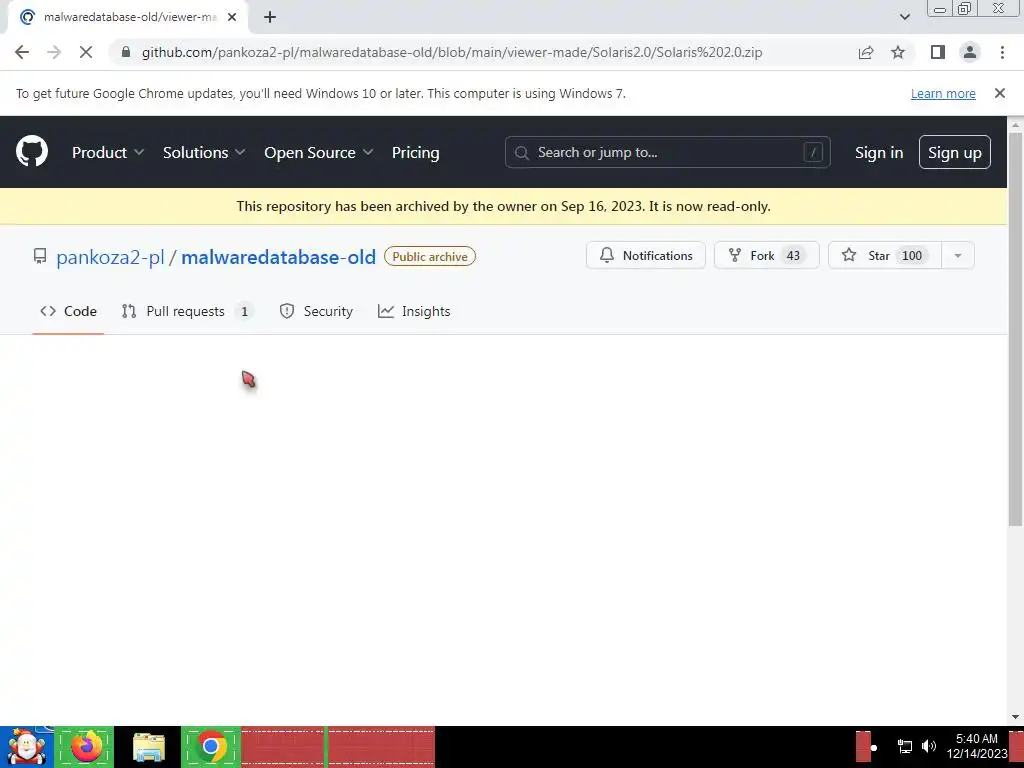Click the Public archive badge
Screen dimensions: 1024x768
pos(430,257)
